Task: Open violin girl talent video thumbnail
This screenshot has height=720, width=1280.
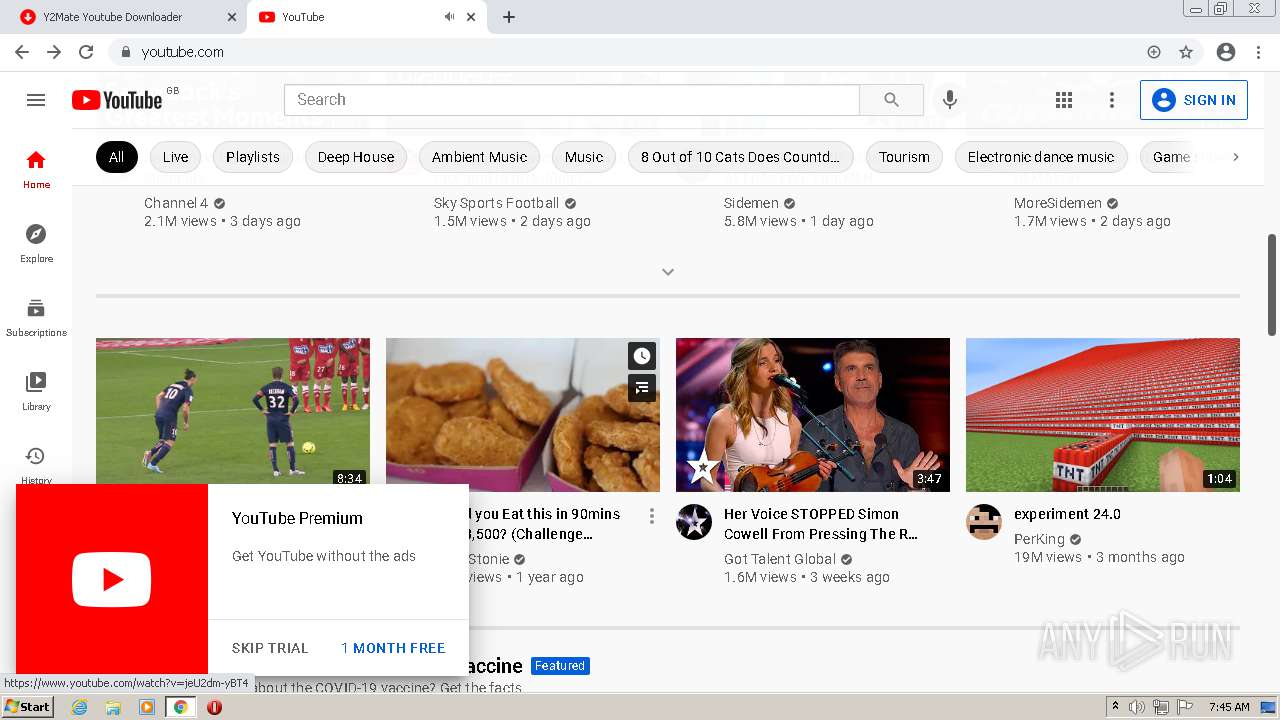Action: point(813,415)
